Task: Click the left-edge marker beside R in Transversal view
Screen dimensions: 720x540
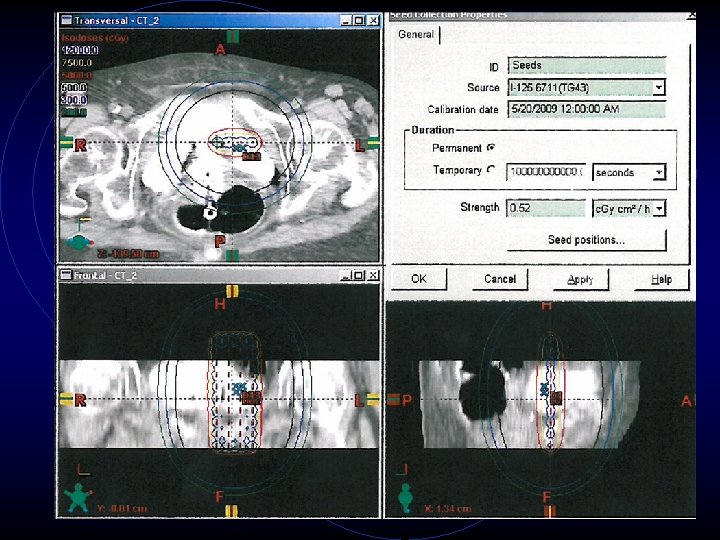Action: pyautogui.click(x=66, y=143)
